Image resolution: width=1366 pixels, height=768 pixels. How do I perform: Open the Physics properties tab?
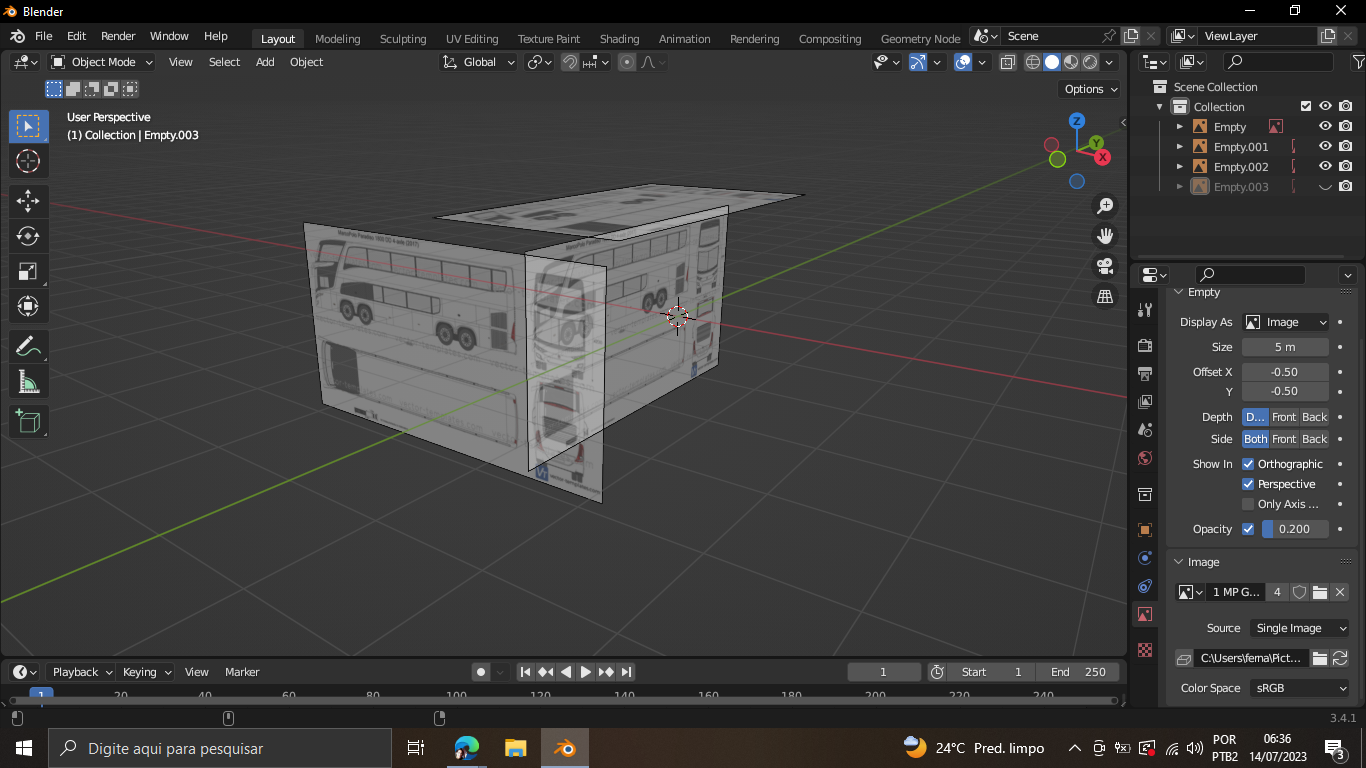tap(1145, 558)
